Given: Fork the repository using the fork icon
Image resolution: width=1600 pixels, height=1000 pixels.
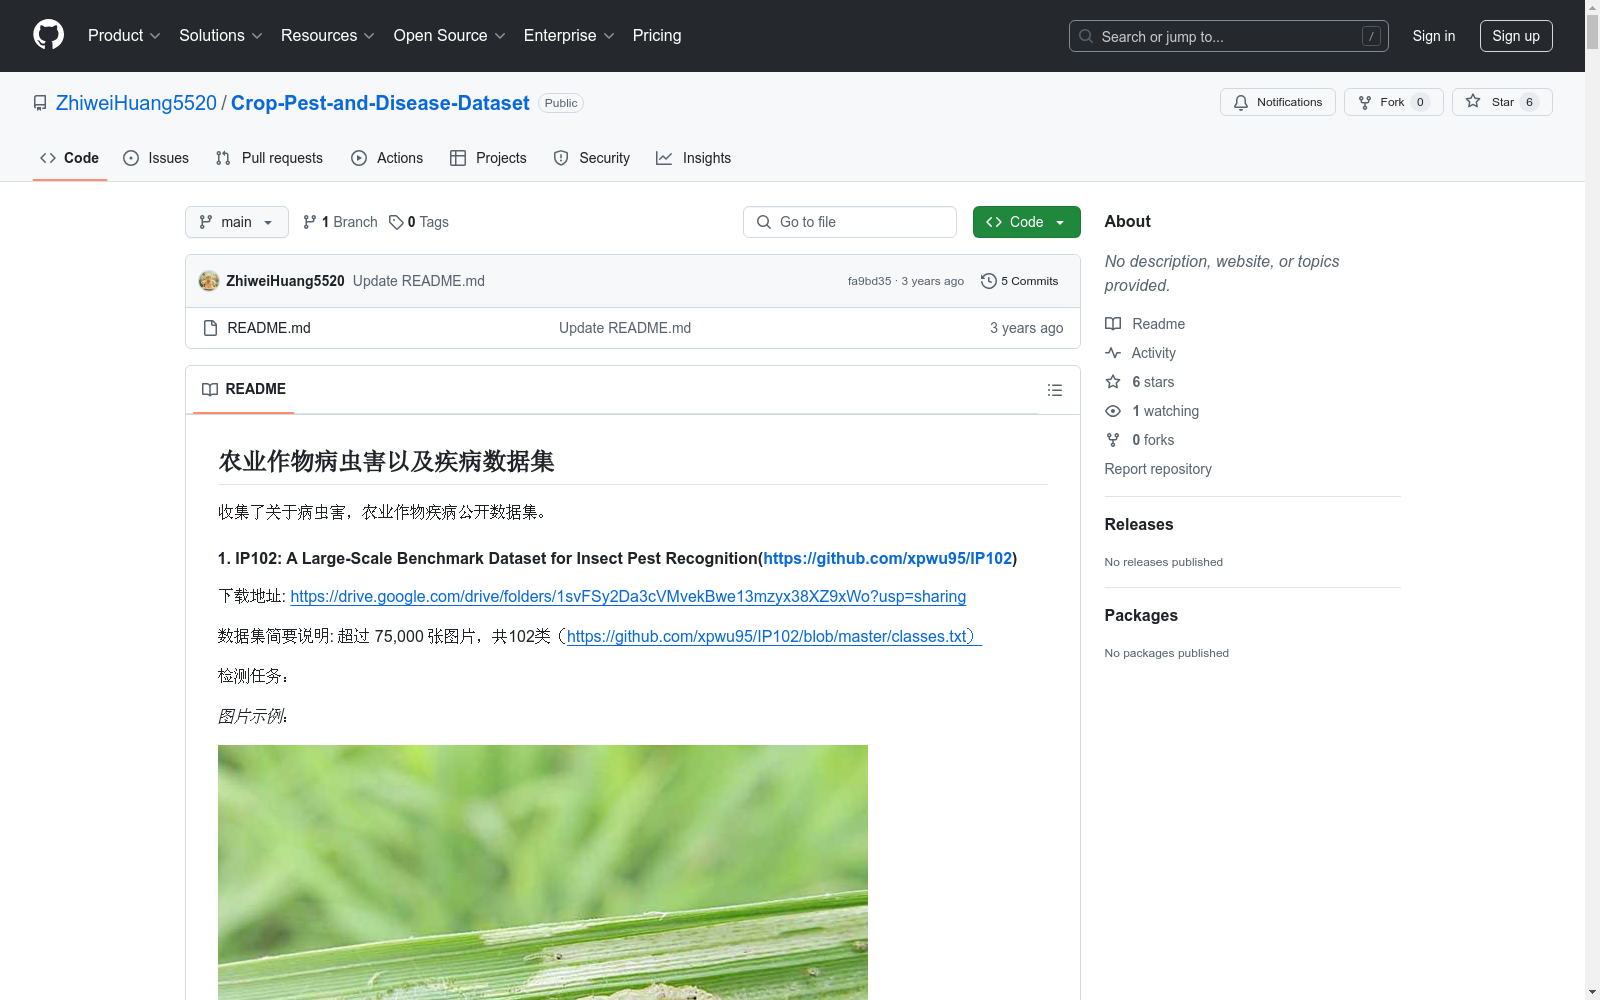Looking at the screenshot, I should pyautogui.click(x=1366, y=102).
